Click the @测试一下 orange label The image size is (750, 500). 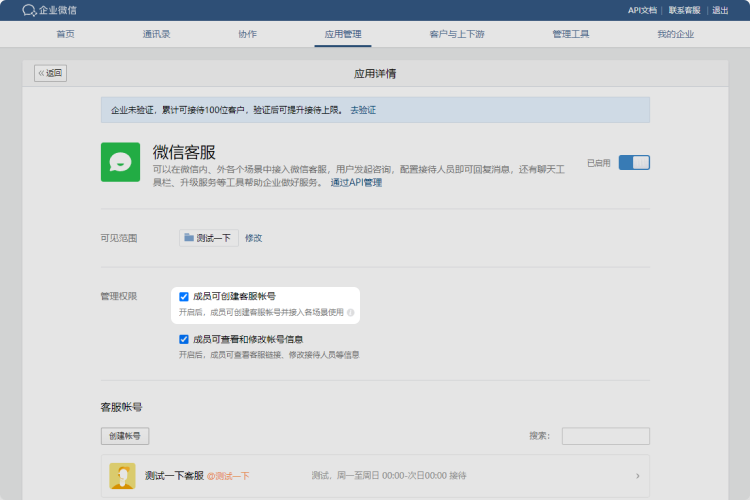point(228,476)
